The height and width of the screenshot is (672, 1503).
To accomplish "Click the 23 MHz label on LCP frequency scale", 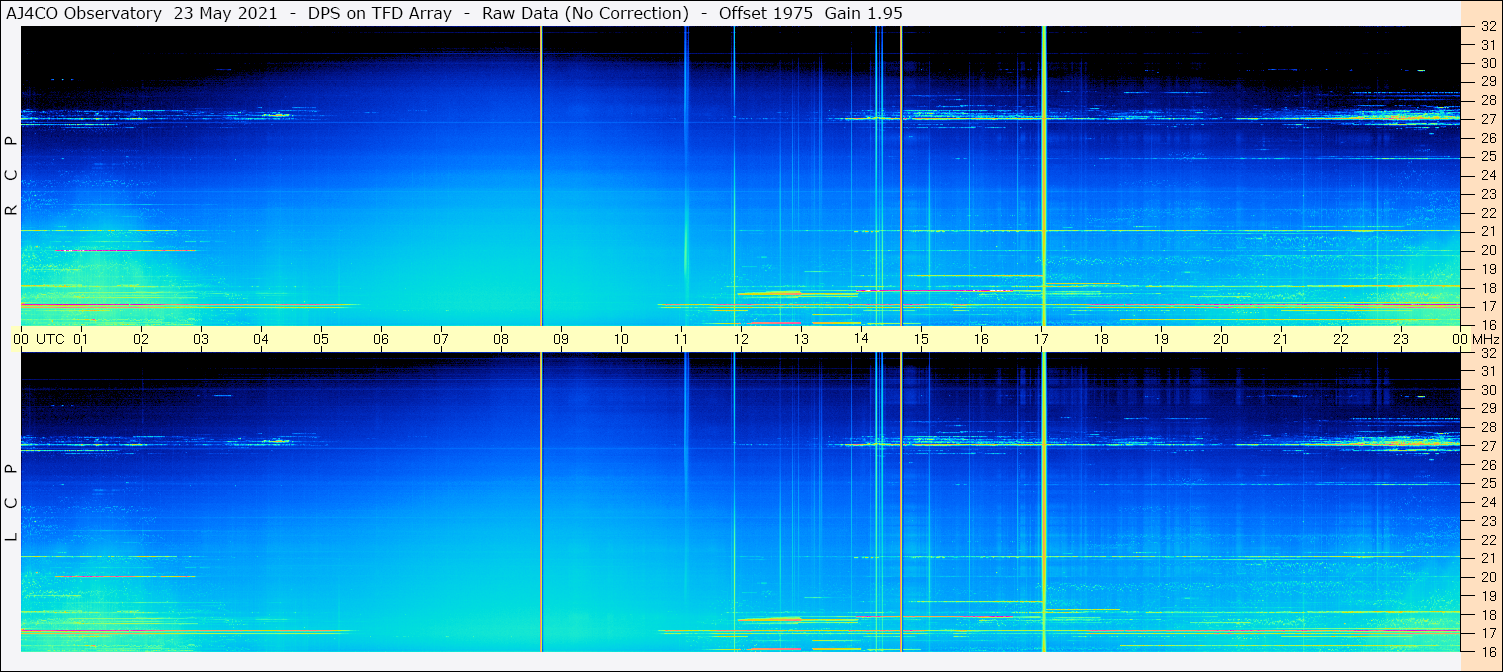I will point(1488,521).
